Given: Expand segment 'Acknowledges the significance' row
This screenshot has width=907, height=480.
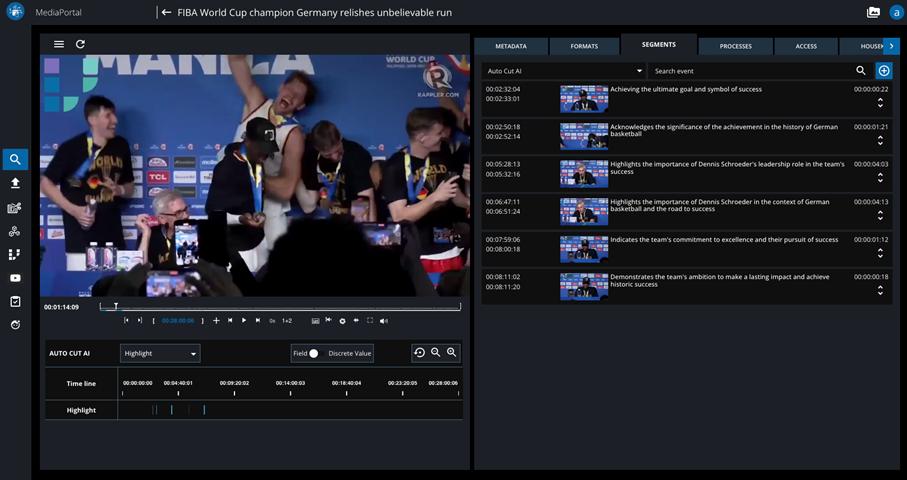Looking at the screenshot, I should [x=880, y=141].
